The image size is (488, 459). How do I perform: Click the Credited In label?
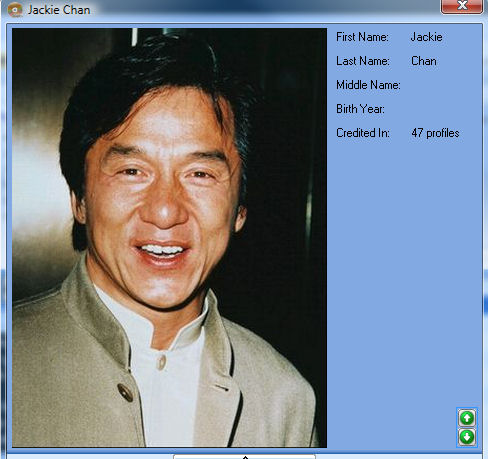coord(363,133)
